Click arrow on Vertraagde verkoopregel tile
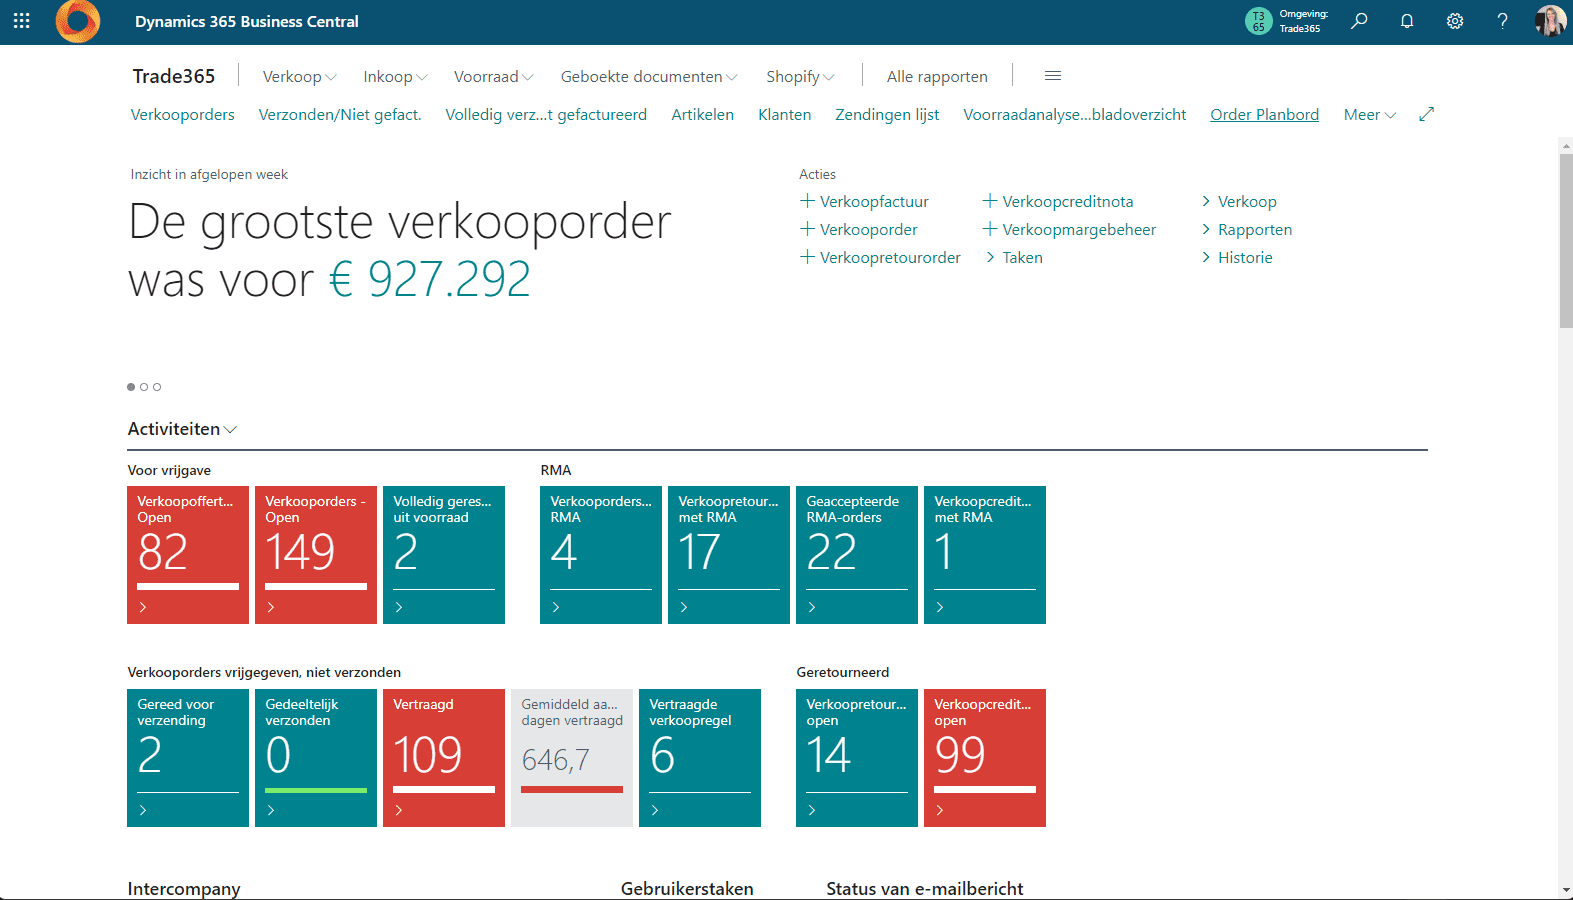This screenshot has height=900, width=1573. (655, 810)
